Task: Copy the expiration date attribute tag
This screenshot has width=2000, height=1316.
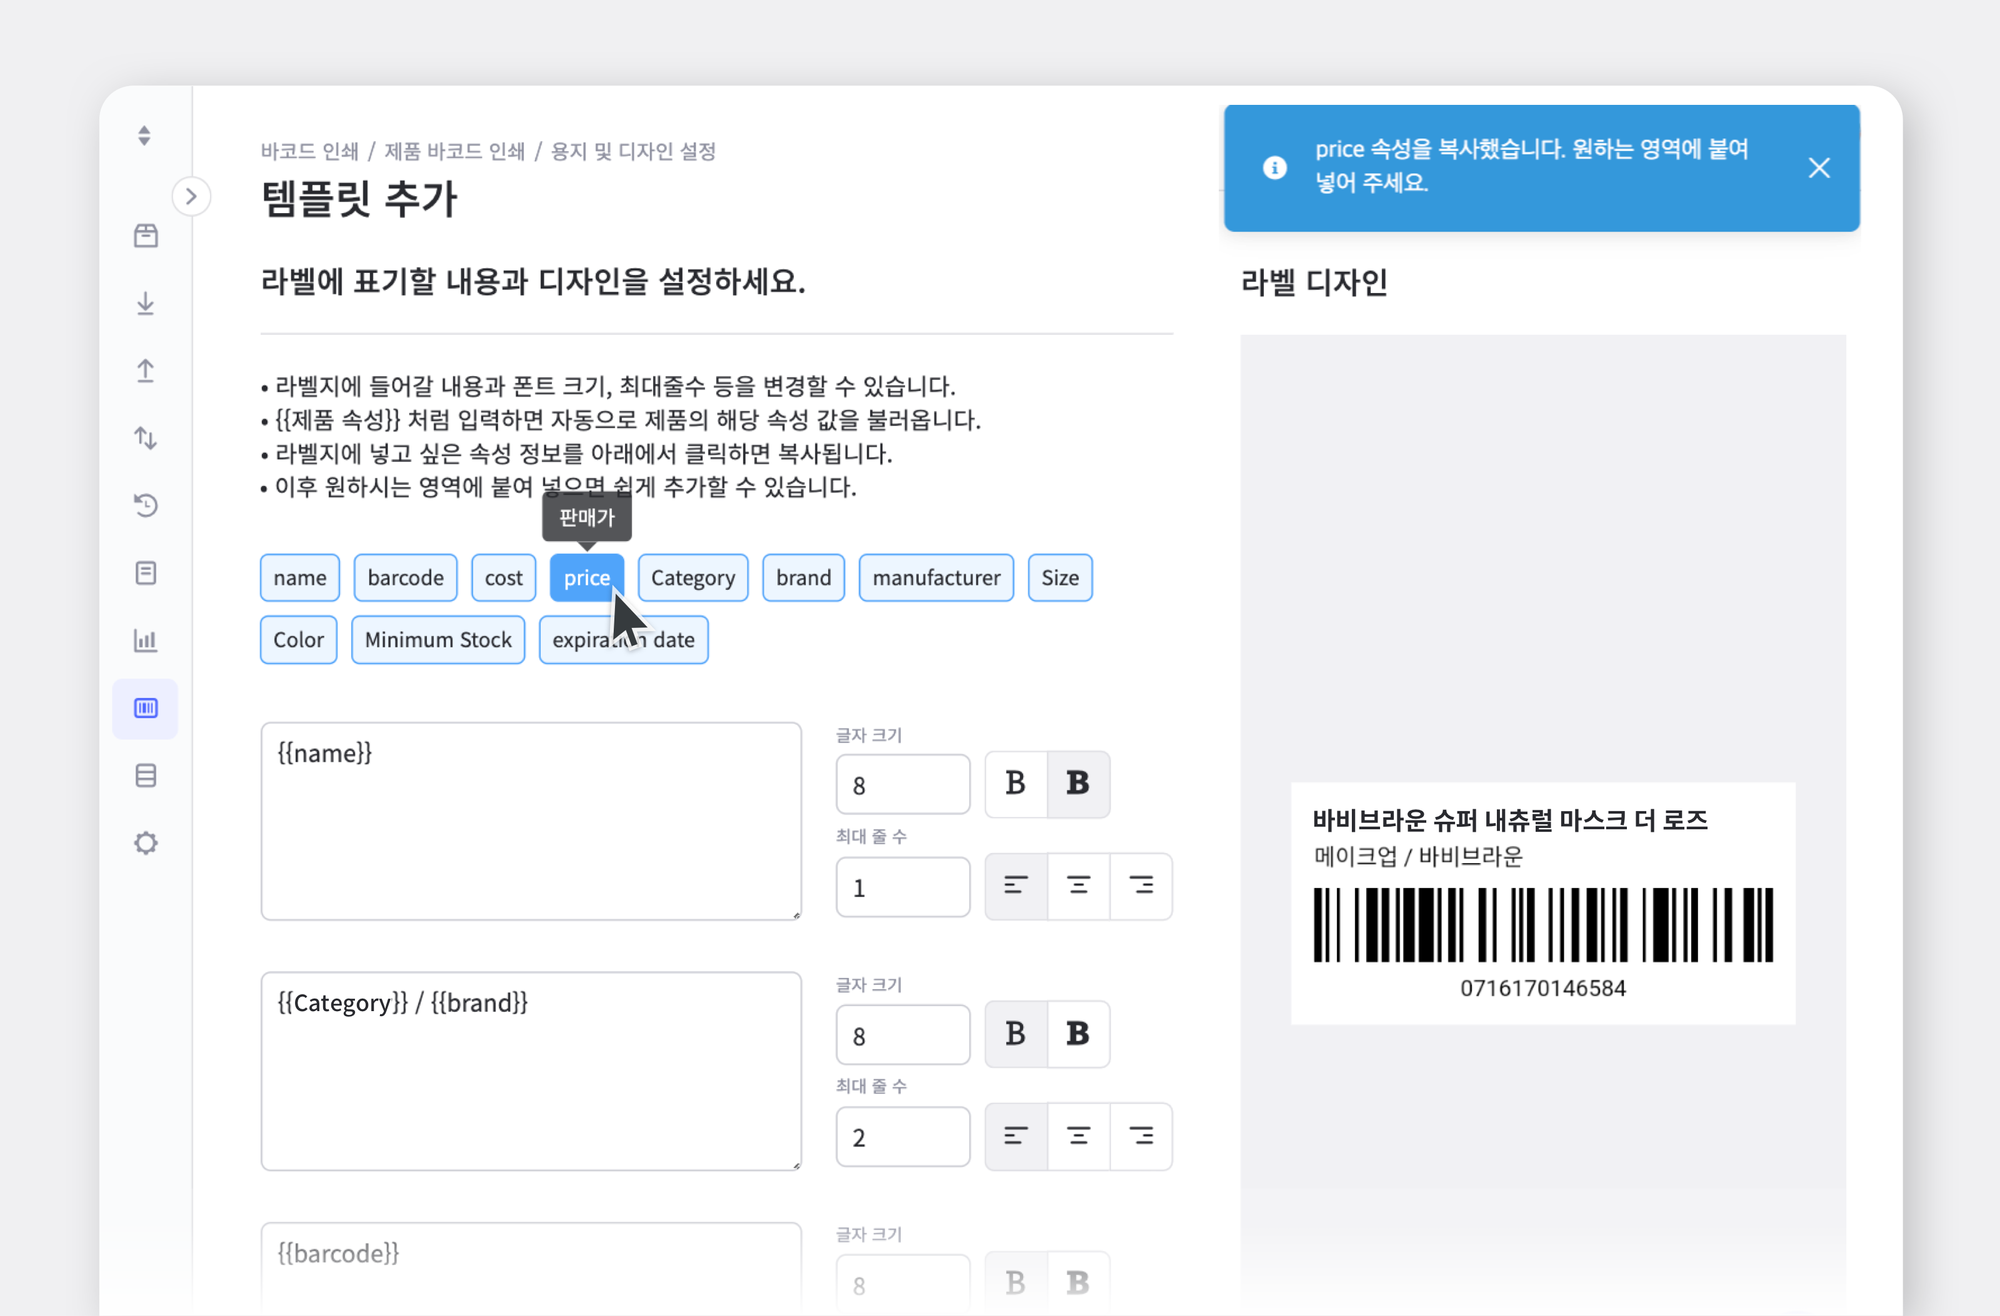Action: (624, 640)
